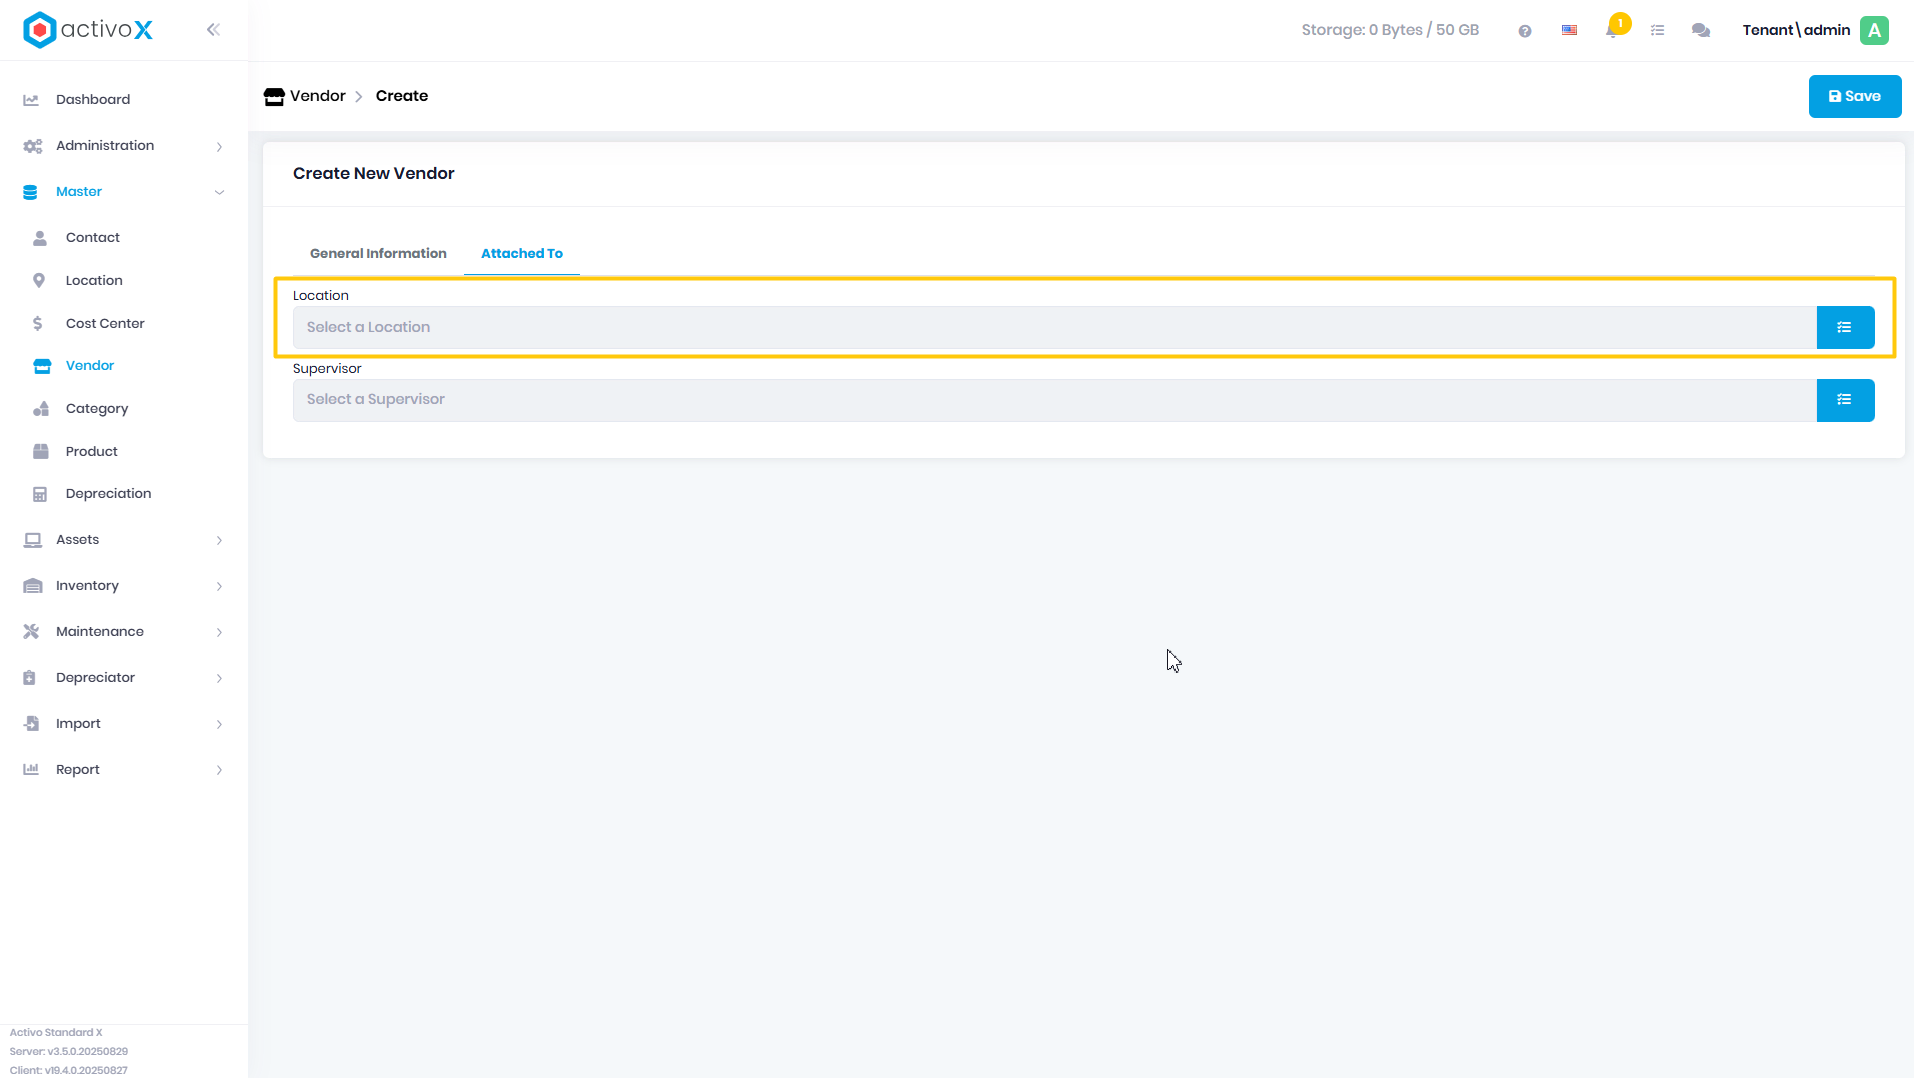Click the Select a Supervisor field
This screenshot has width=1914, height=1078.
[1054, 400]
